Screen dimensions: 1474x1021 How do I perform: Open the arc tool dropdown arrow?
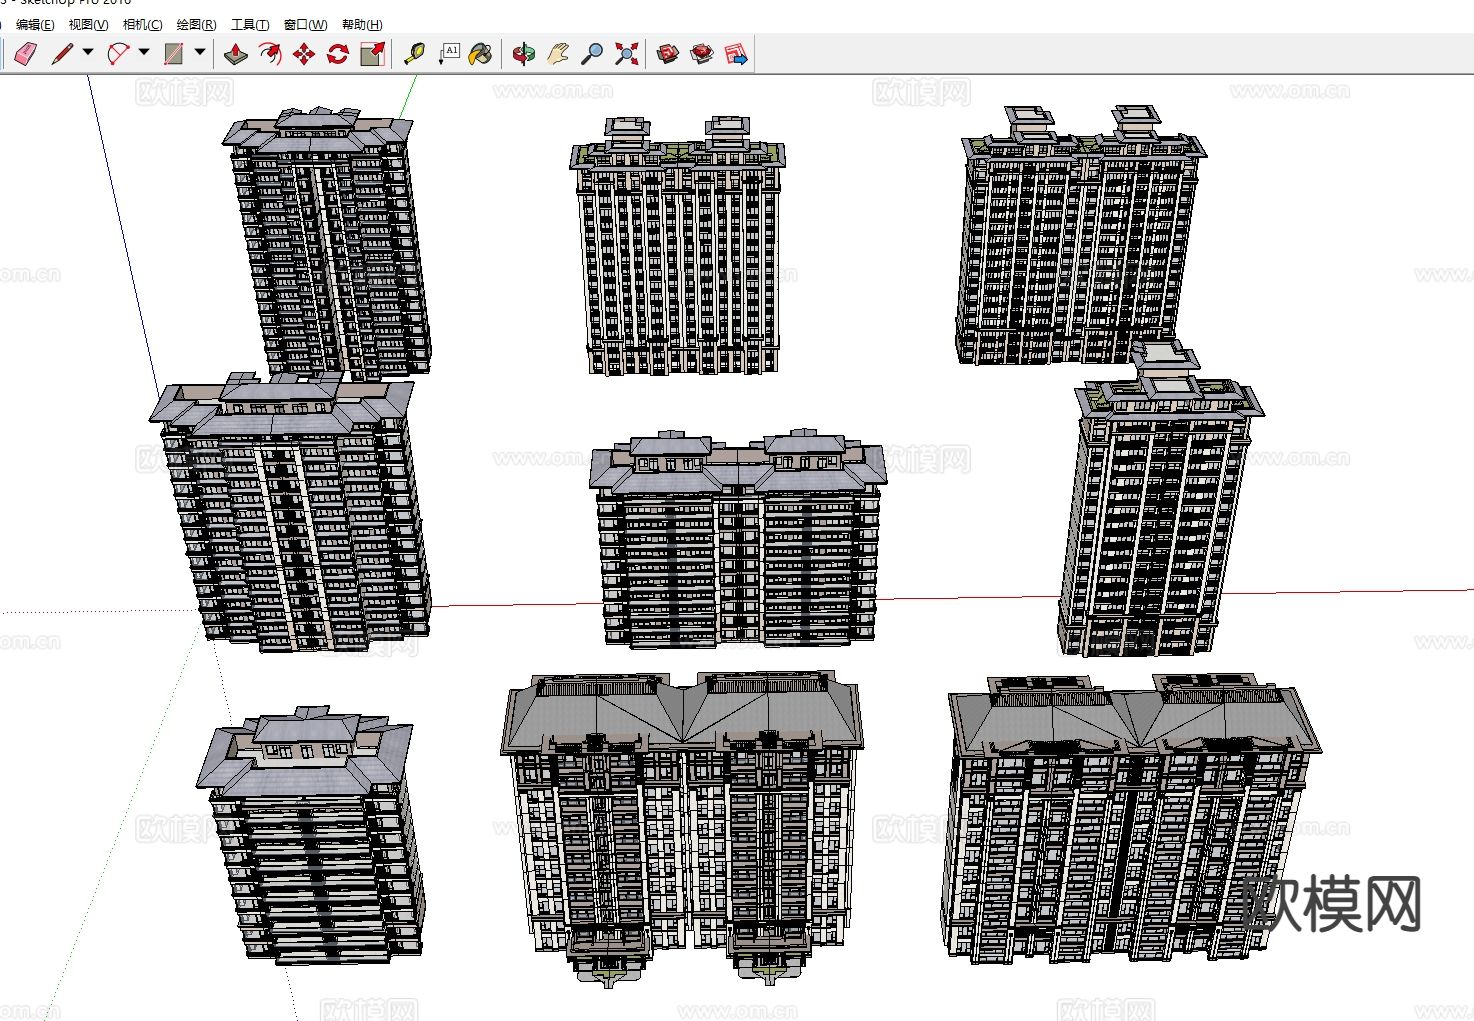click(144, 53)
